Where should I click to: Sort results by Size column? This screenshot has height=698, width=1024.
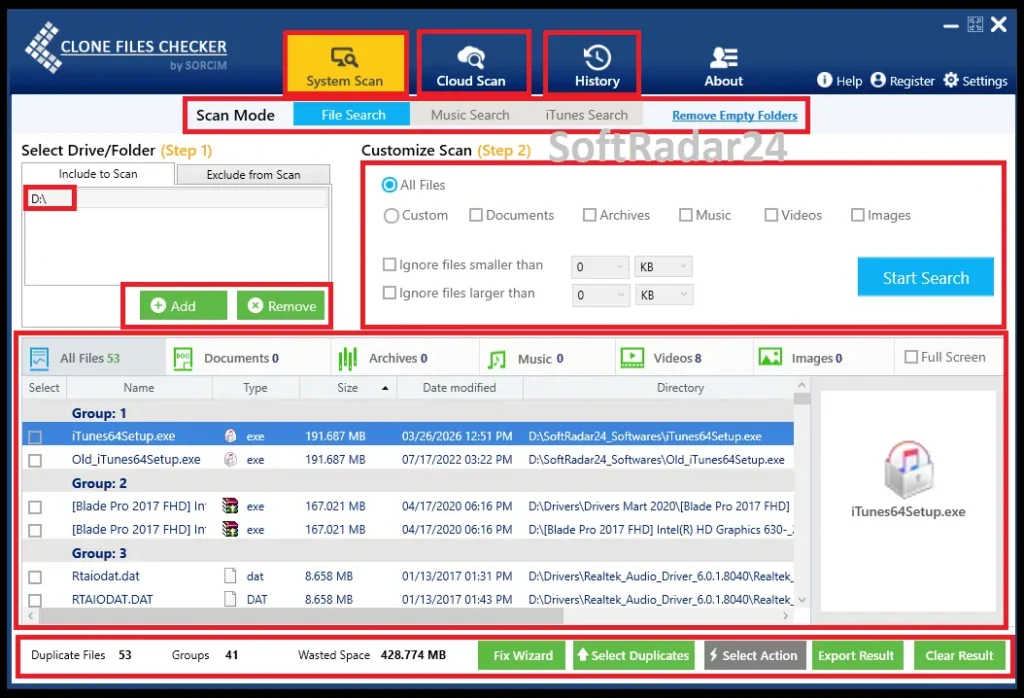347,388
